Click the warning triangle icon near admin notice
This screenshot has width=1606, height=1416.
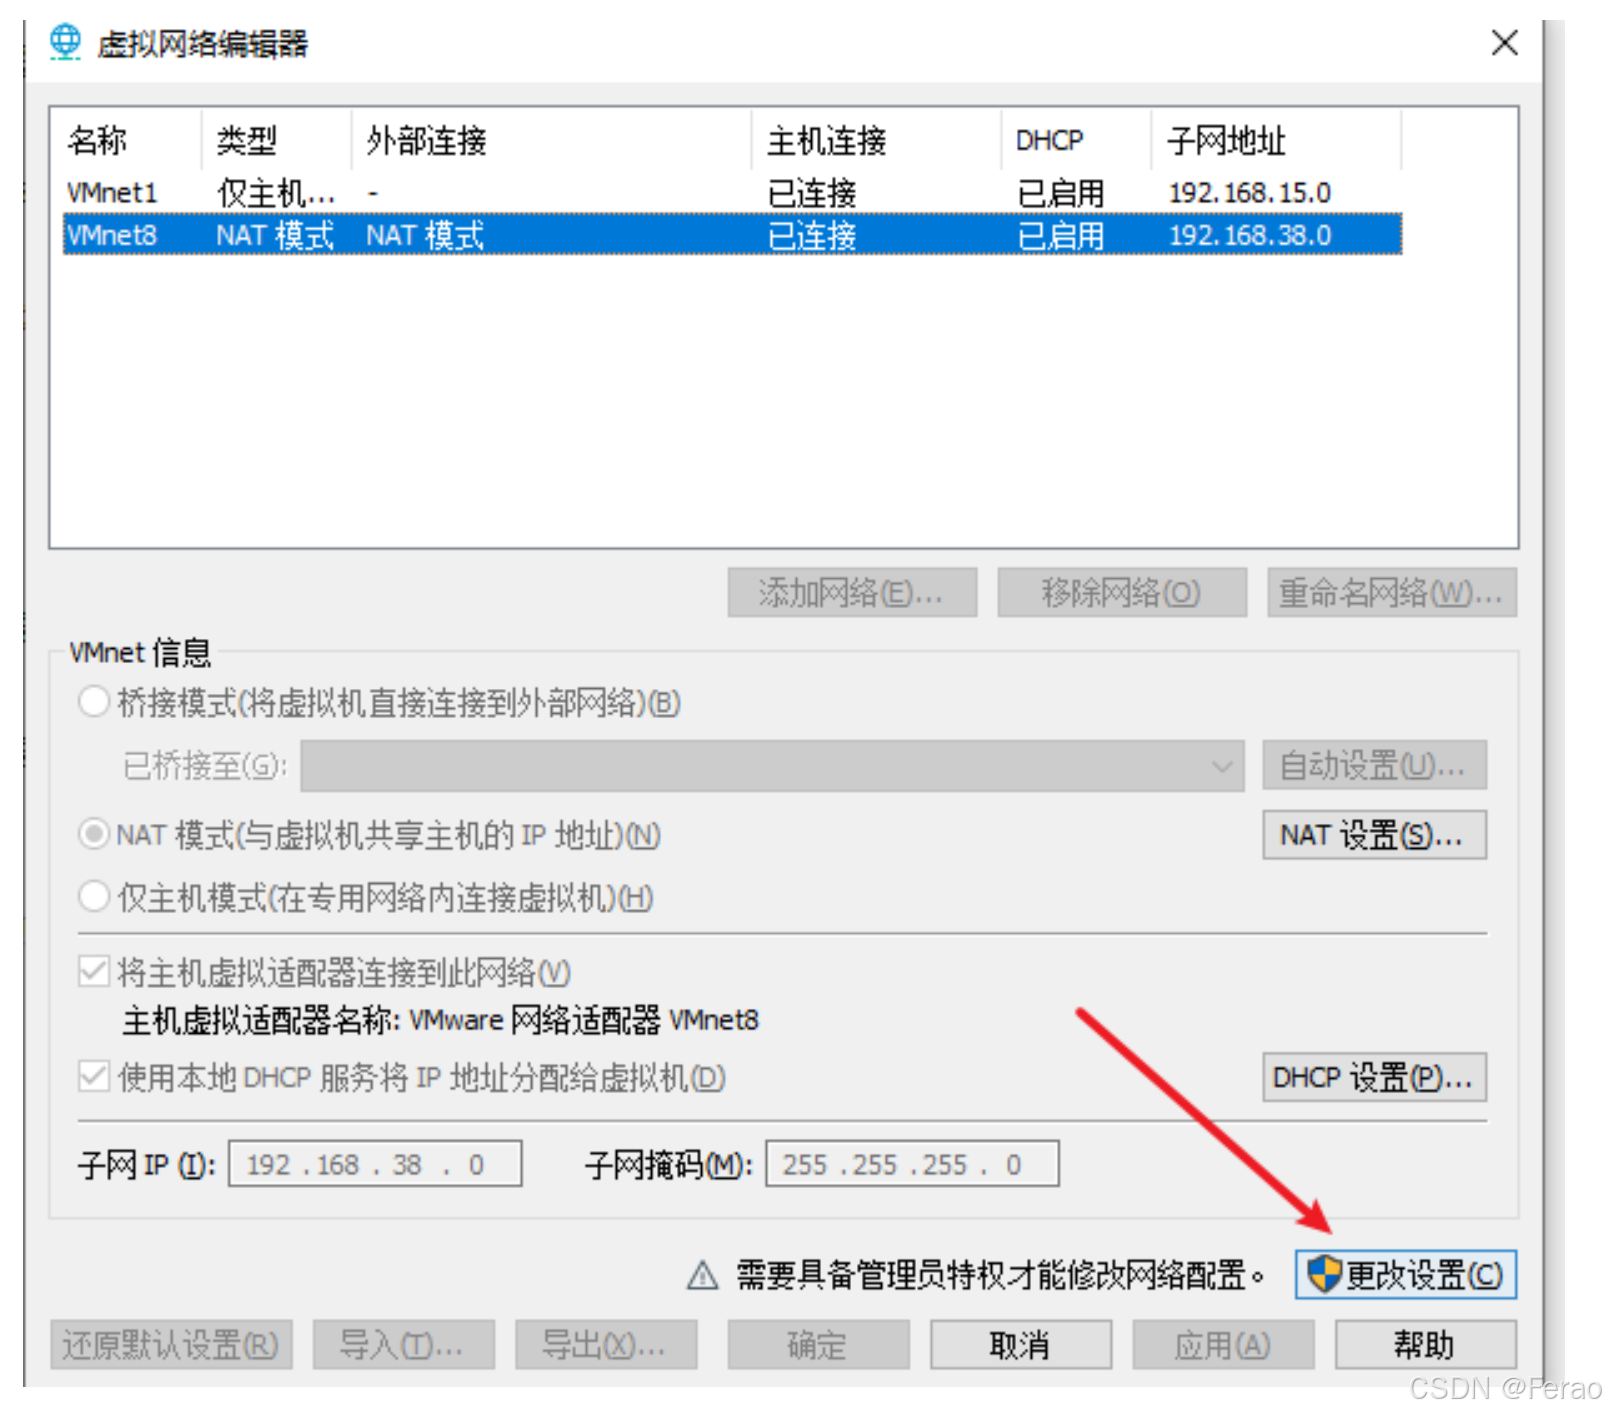click(703, 1275)
